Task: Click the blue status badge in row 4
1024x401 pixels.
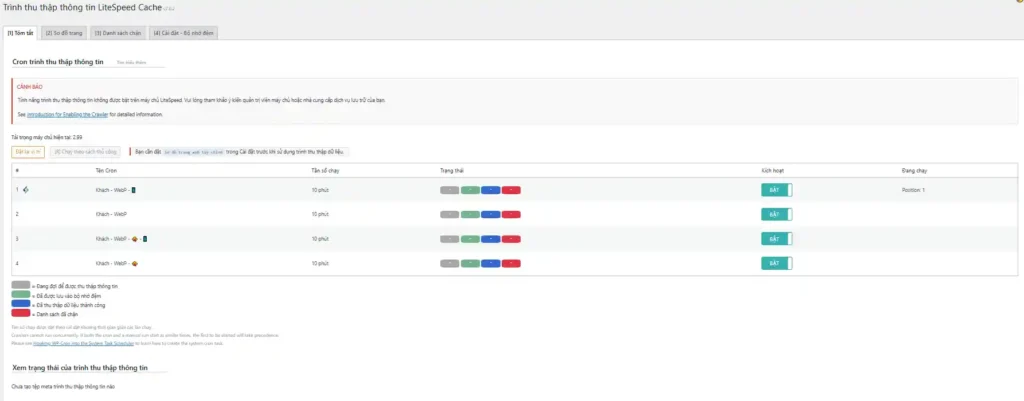Action: 490,263
